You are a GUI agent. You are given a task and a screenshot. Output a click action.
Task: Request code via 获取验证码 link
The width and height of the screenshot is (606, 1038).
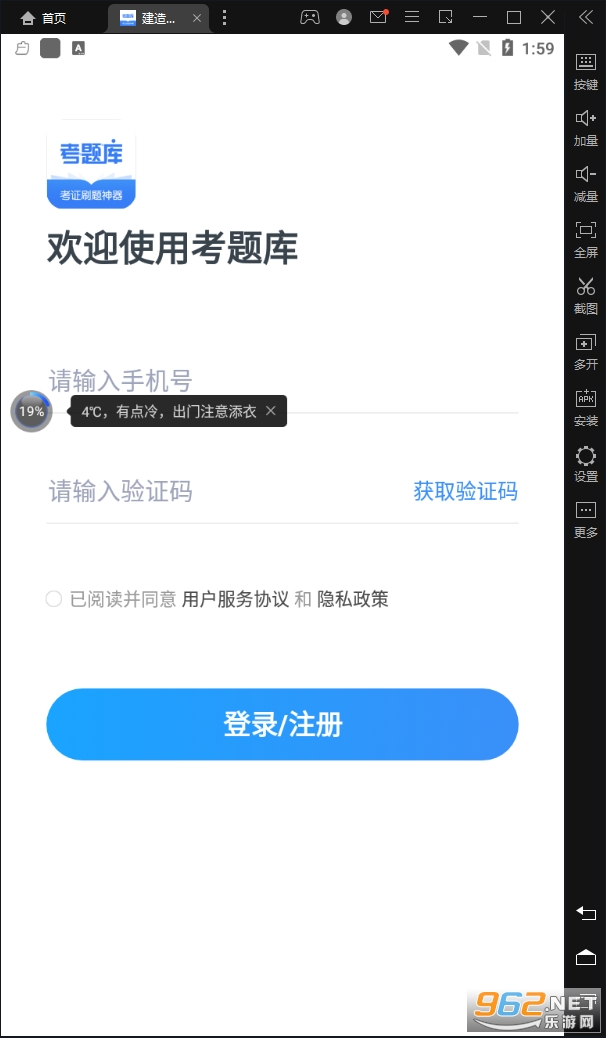point(466,491)
